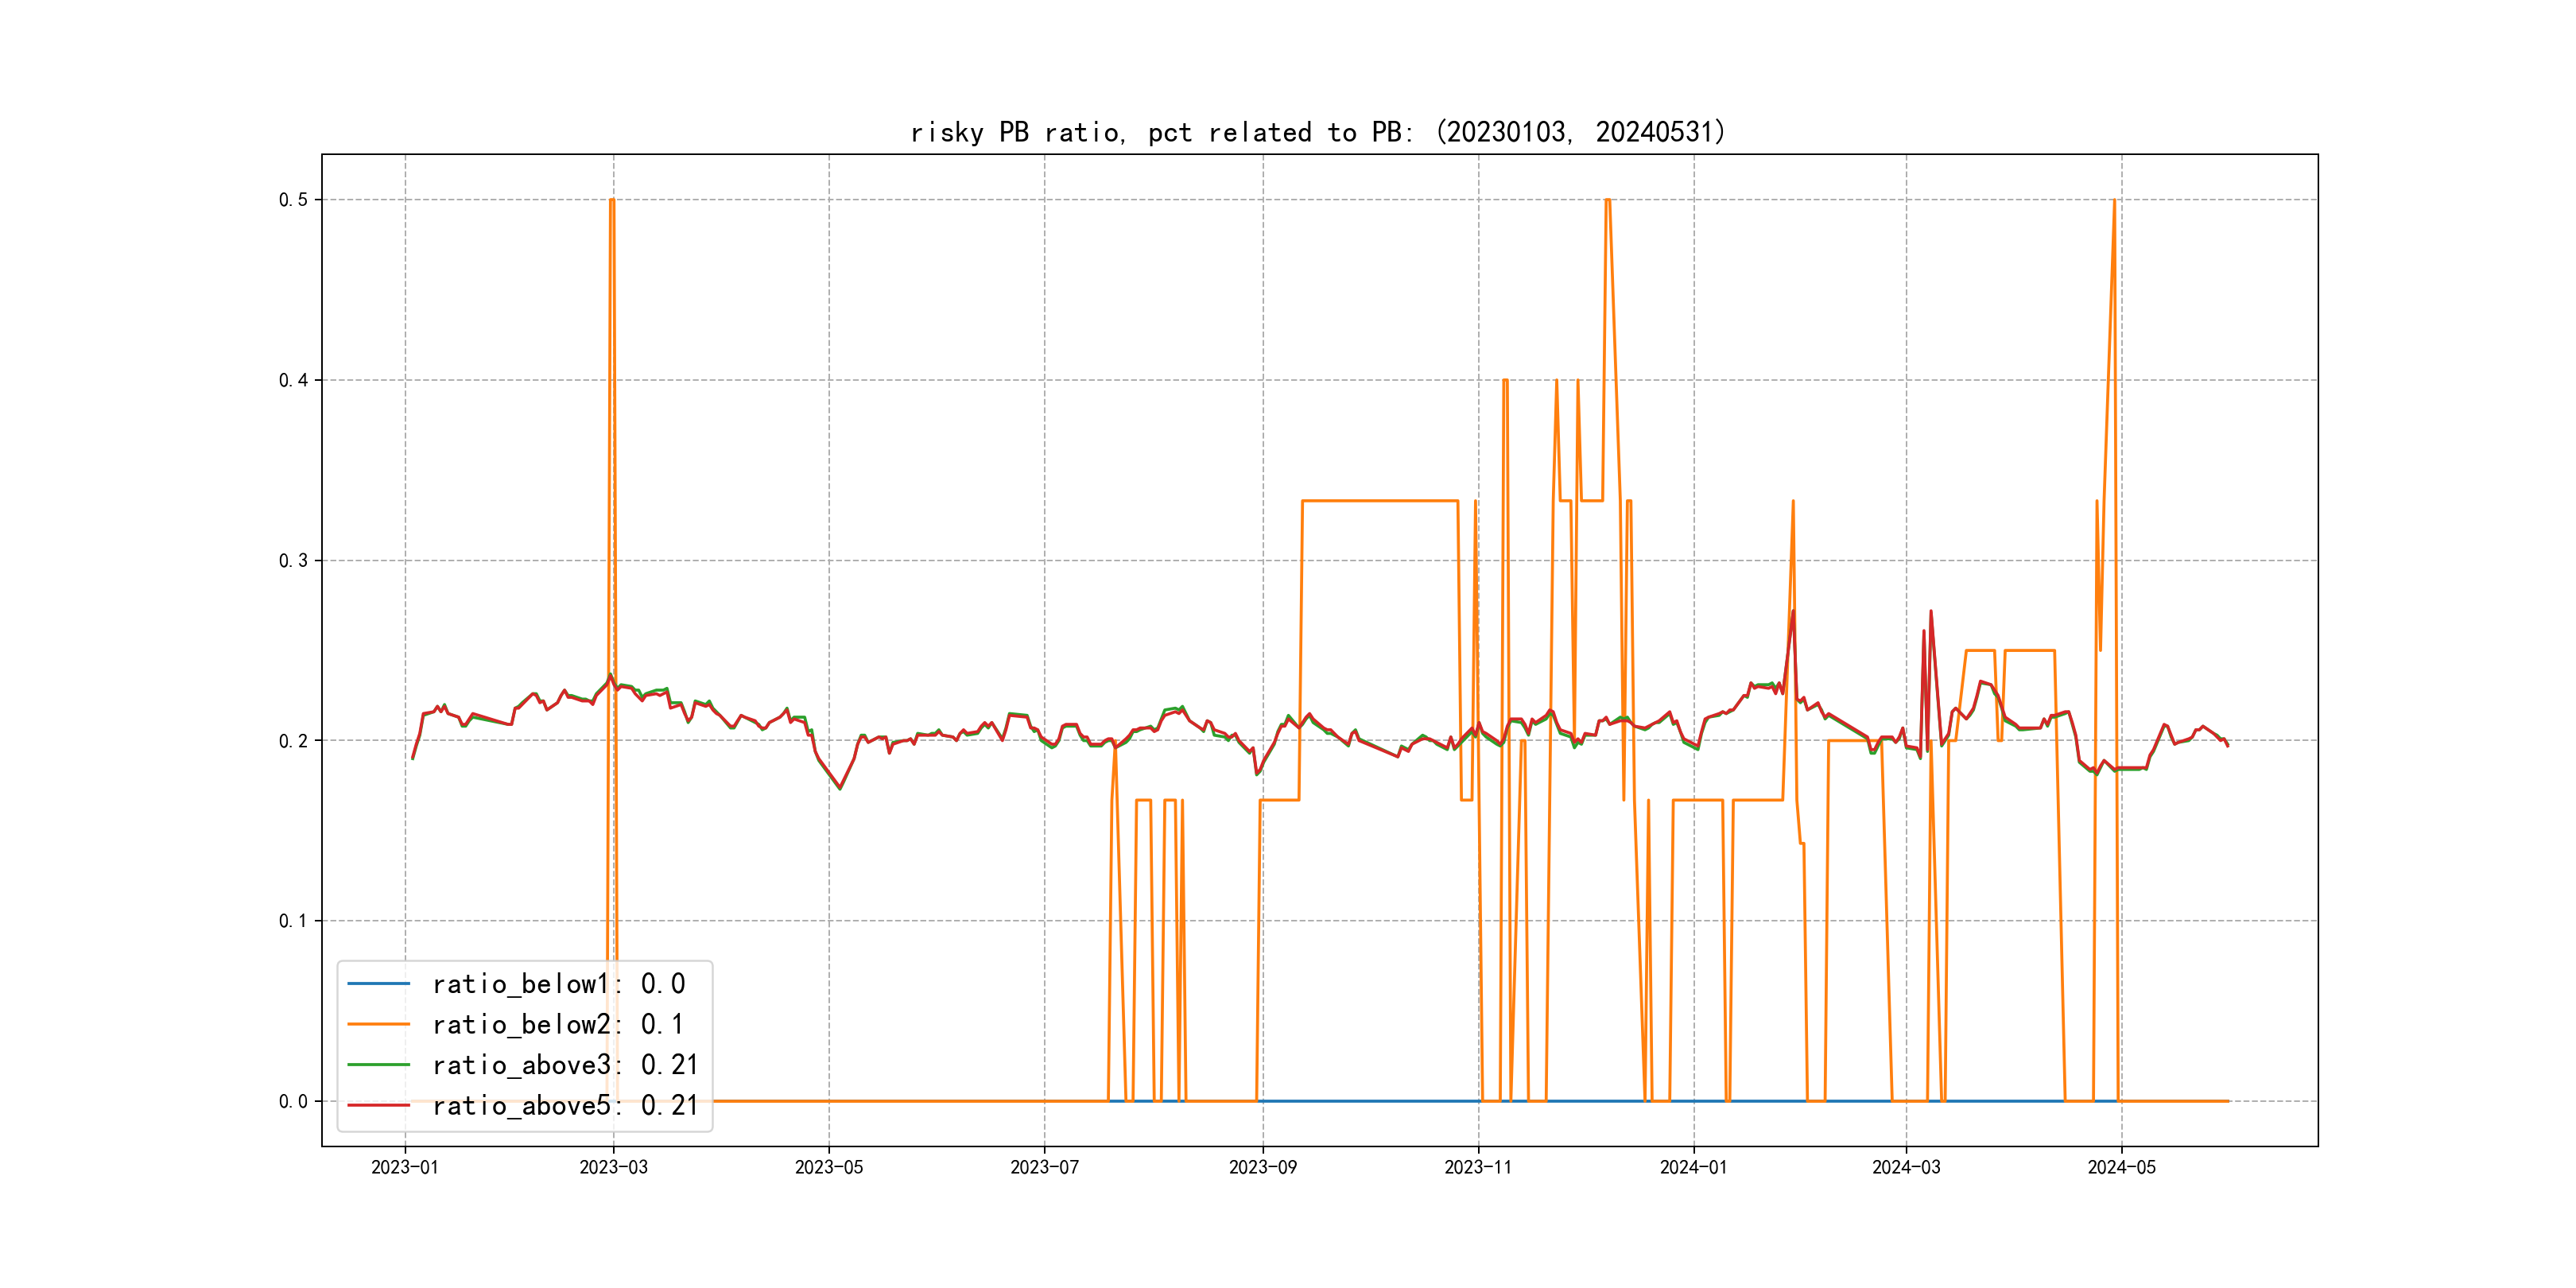Image resolution: width=2576 pixels, height=1288 pixels.
Task: Click the 2023-09 x-axis tick label
Action: (1262, 1167)
